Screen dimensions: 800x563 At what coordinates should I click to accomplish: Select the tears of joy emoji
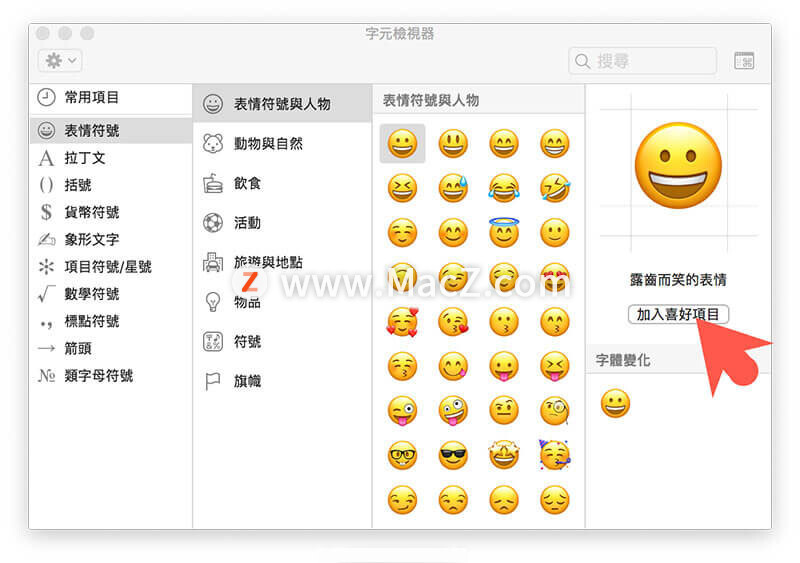[x=504, y=188]
